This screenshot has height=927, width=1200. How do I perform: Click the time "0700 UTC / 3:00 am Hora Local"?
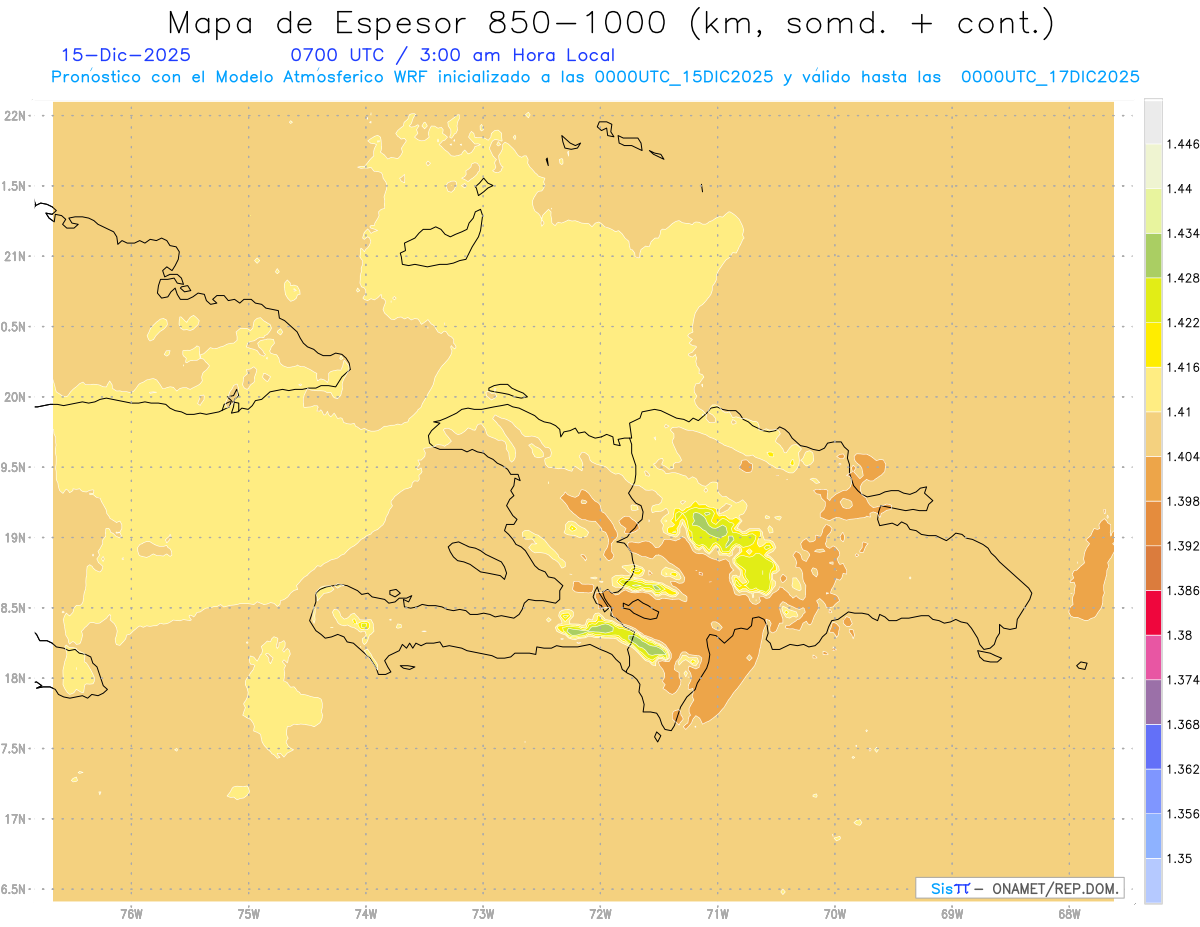pyautogui.click(x=452, y=55)
